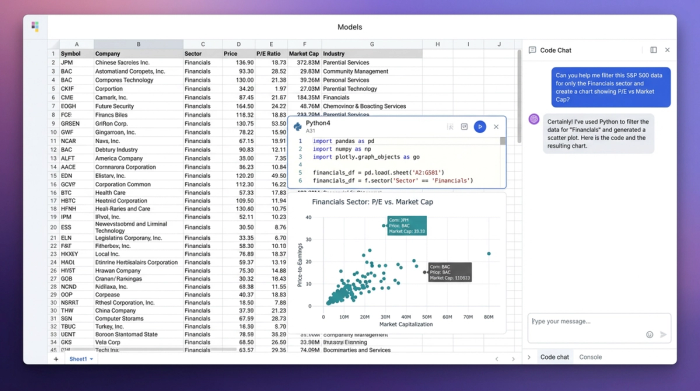Select column H header
Viewport: 700px width, 391px height.
(x=438, y=44)
